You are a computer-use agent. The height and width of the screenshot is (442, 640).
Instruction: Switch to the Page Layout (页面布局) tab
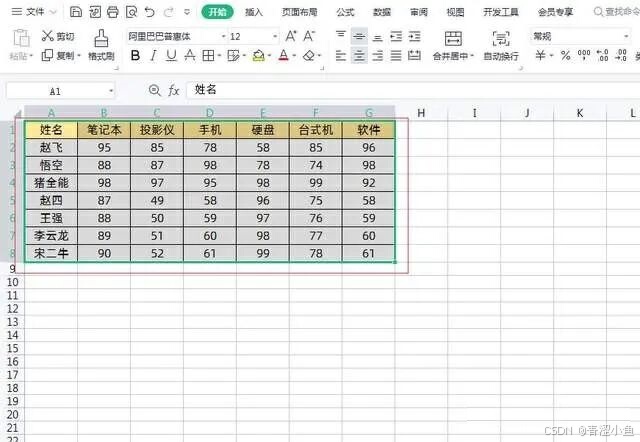click(299, 12)
